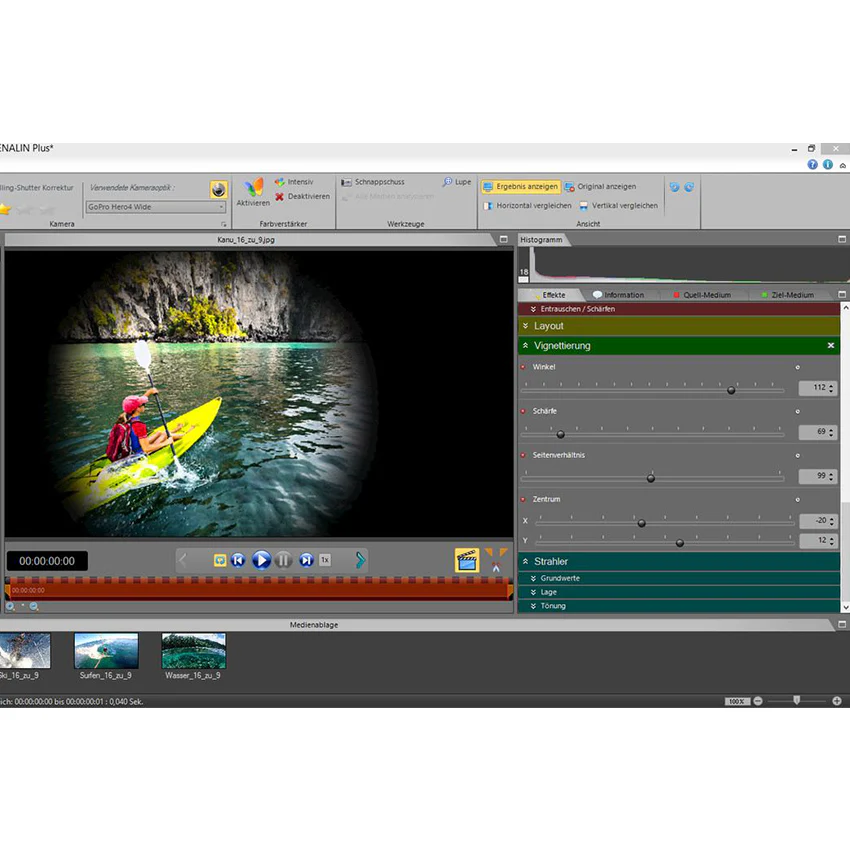Click the Seitenverhältnis slider handle
The image size is (850, 850).
coord(651,478)
